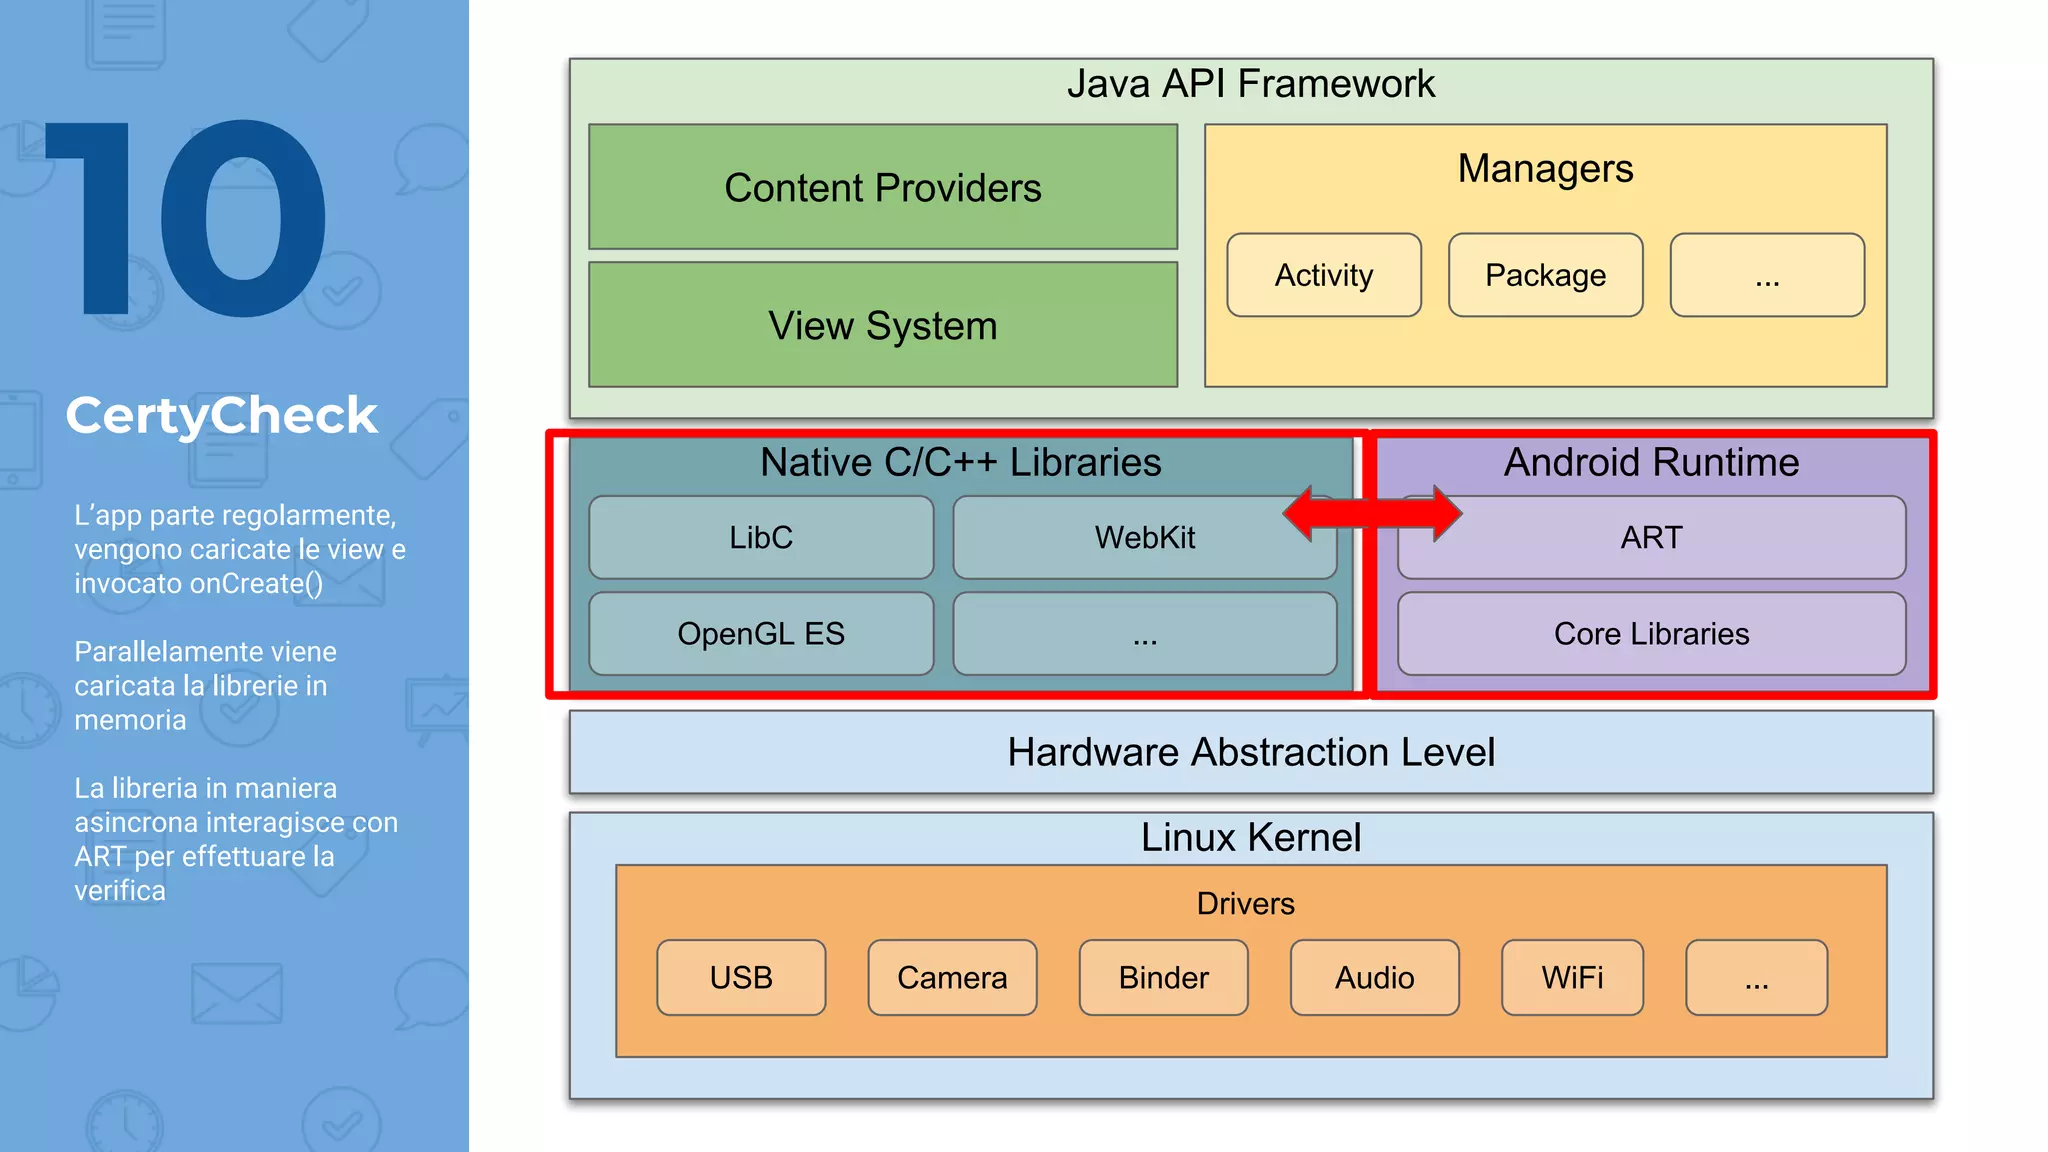The height and width of the screenshot is (1152, 2048).
Task: Click the WiFi driver box
Action: pyautogui.click(x=1572, y=977)
